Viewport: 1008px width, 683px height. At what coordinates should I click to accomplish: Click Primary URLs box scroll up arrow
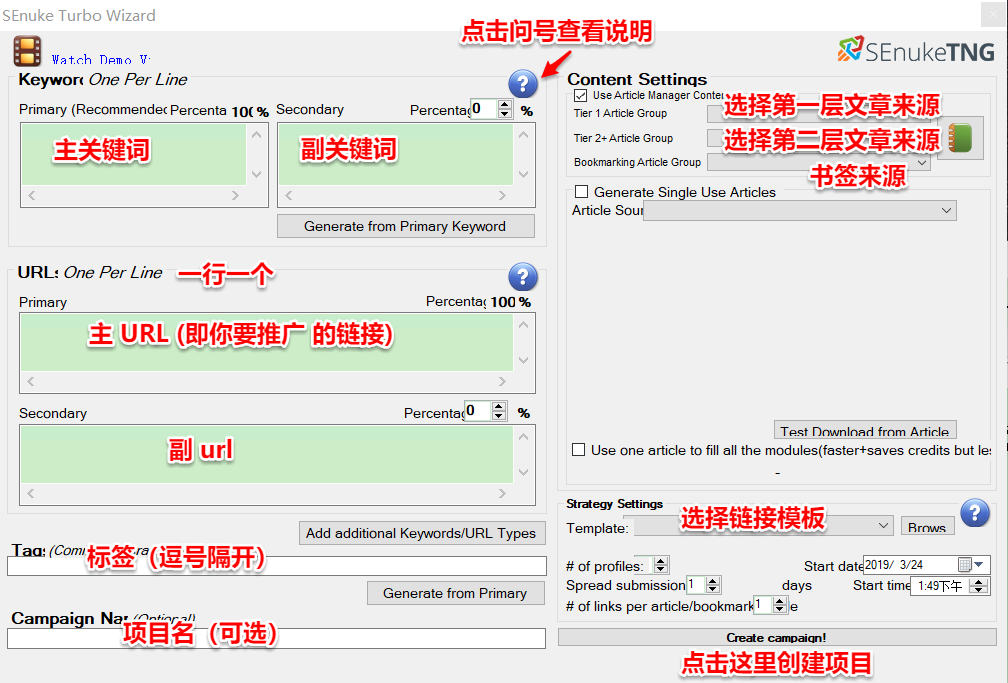[x=523, y=325]
